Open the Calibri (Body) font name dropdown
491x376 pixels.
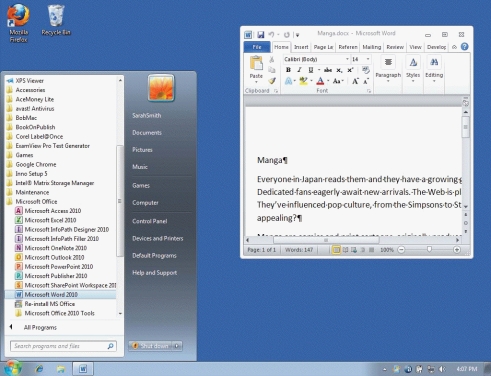click(x=347, y=59)
